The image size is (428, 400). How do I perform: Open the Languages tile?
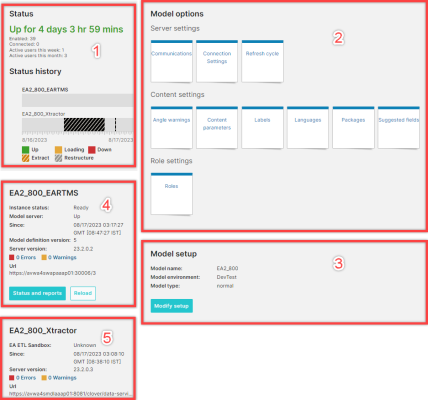(308, 128)
